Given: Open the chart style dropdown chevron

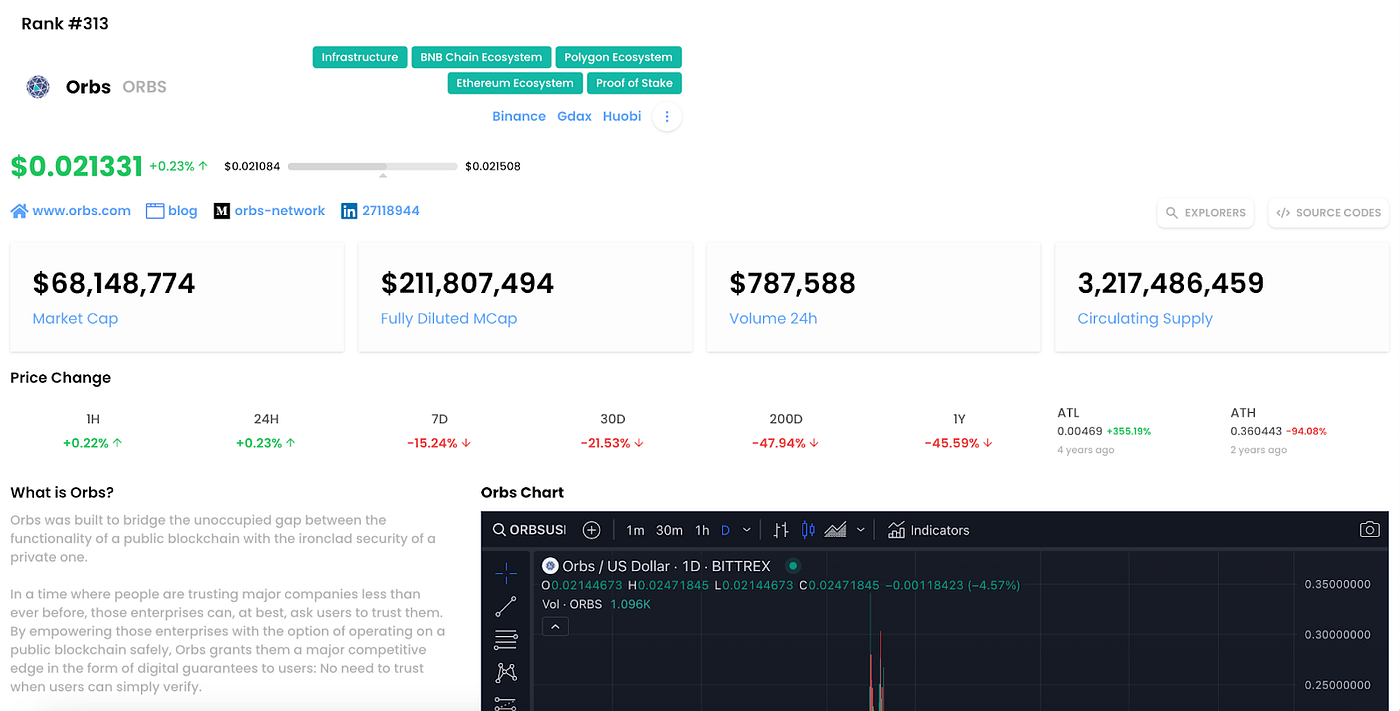Looking at the screenshot, I should click(x=862, y=529).
